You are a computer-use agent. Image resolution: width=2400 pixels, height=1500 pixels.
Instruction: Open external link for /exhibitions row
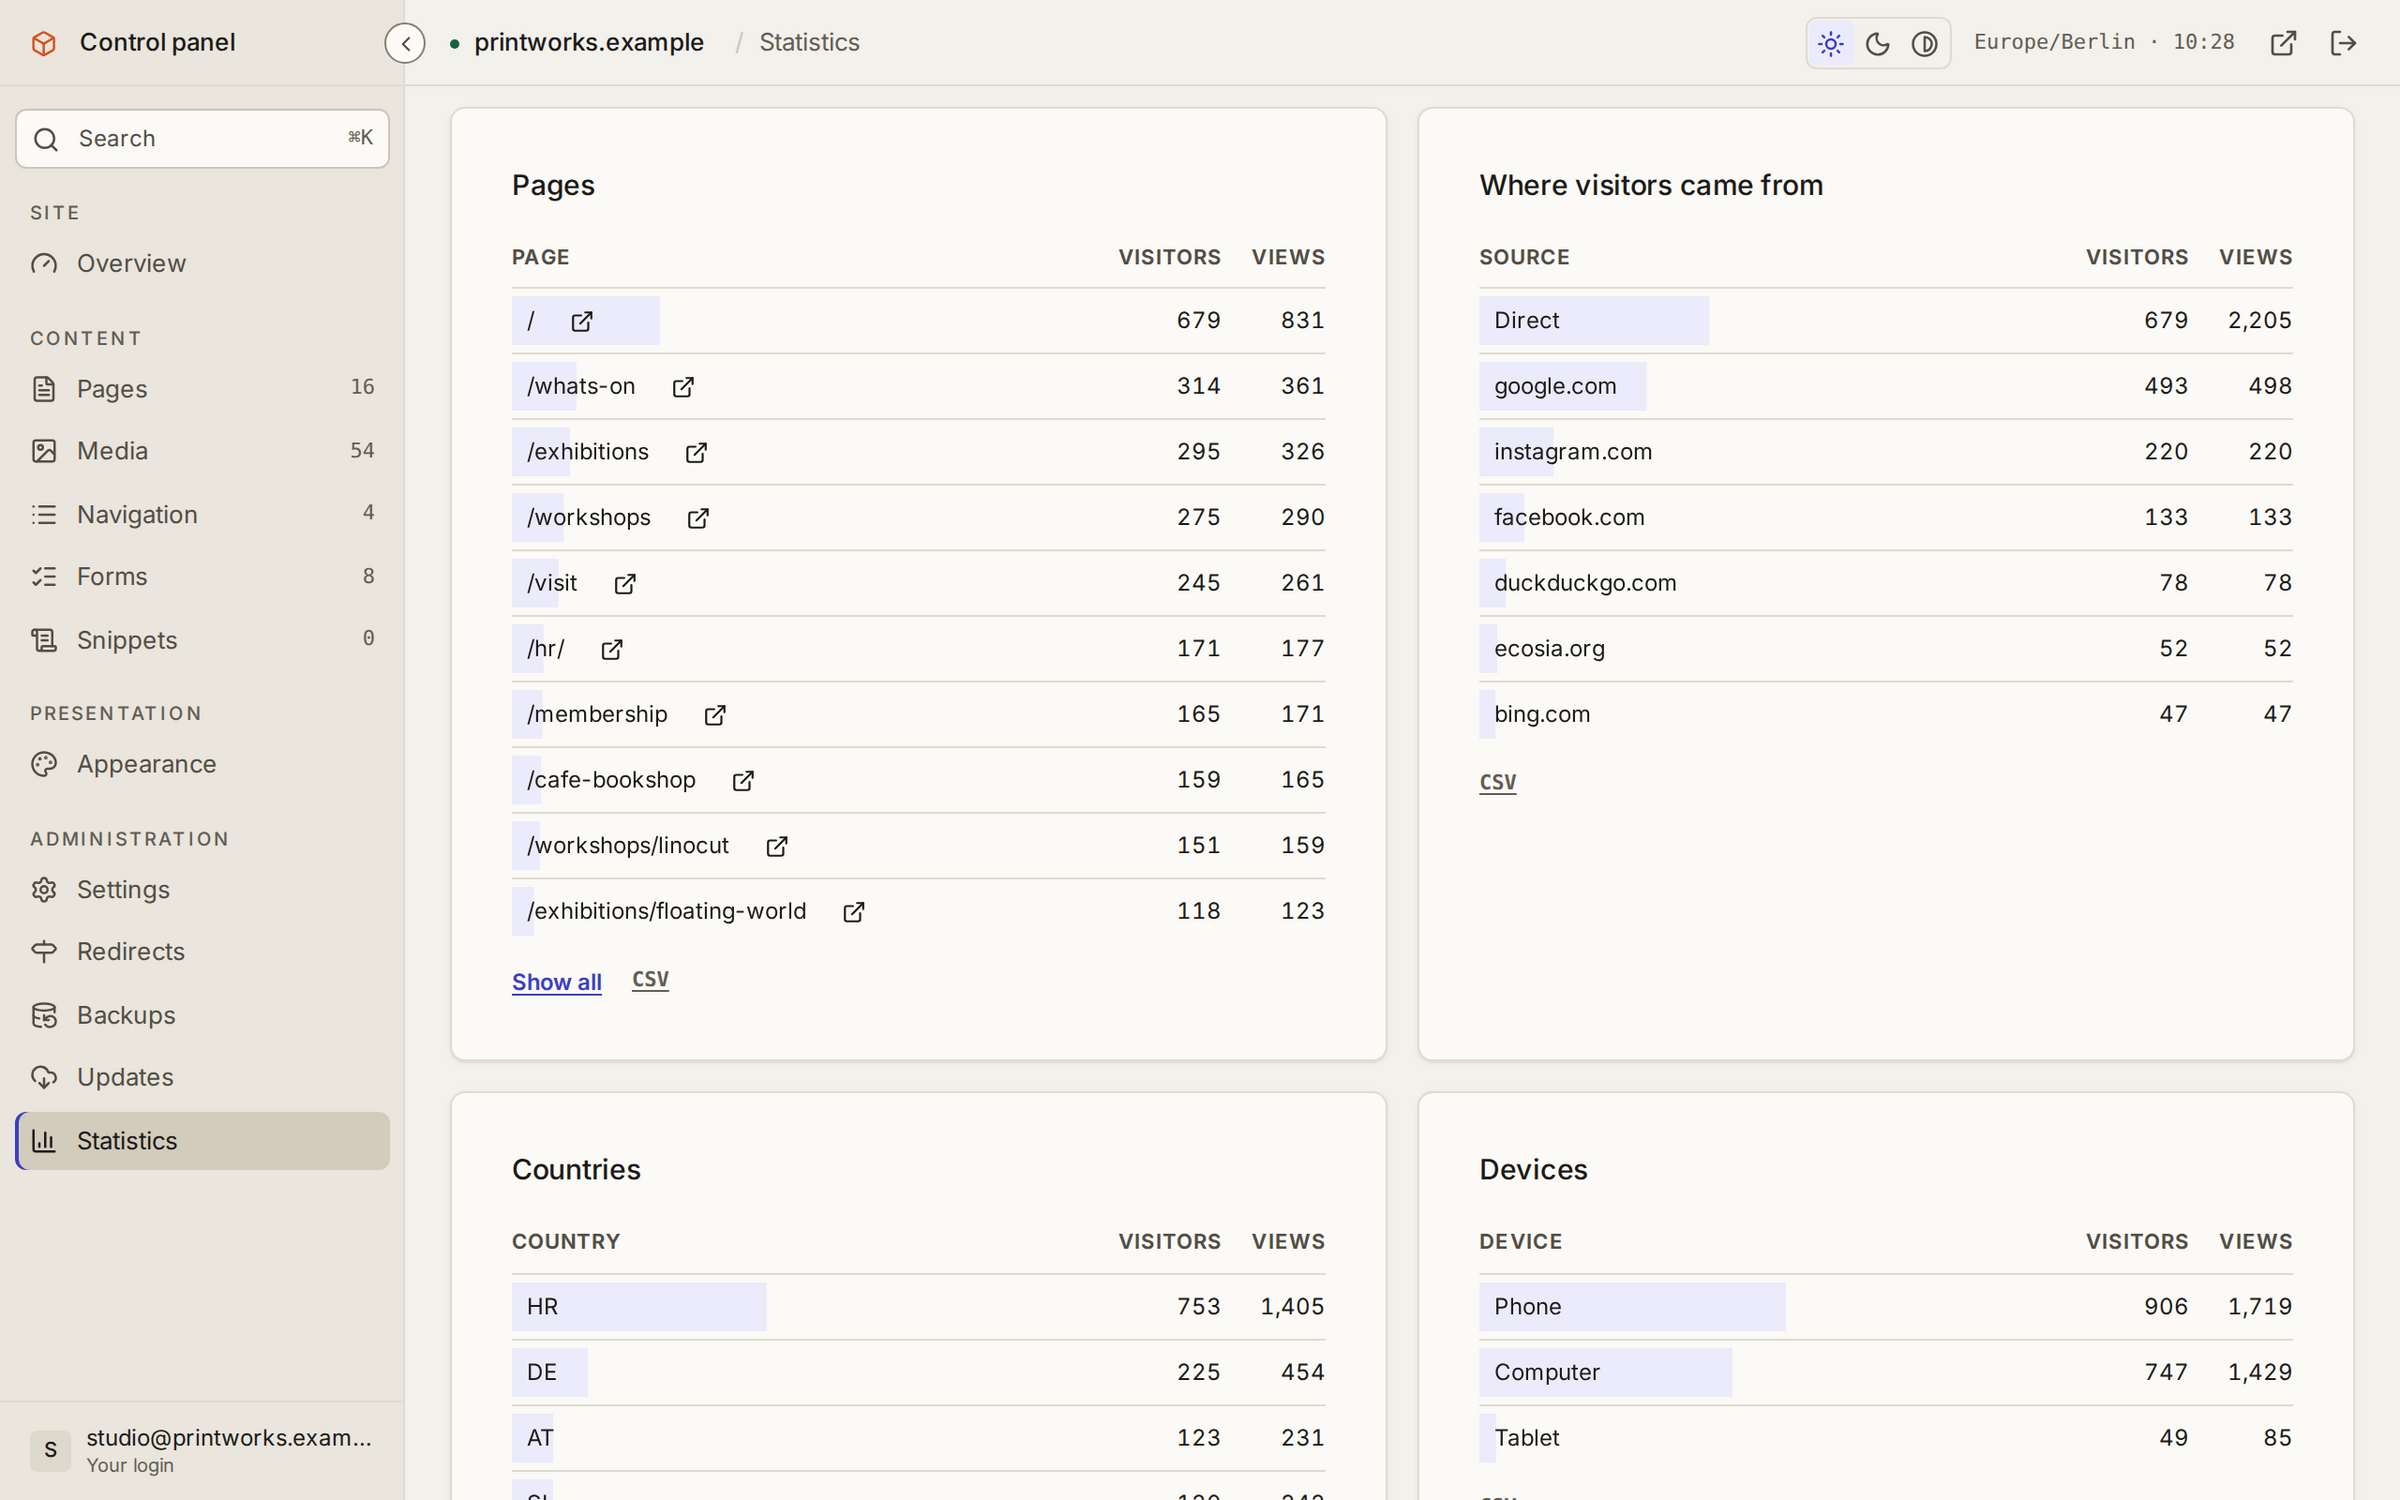[x=696, y=453]
